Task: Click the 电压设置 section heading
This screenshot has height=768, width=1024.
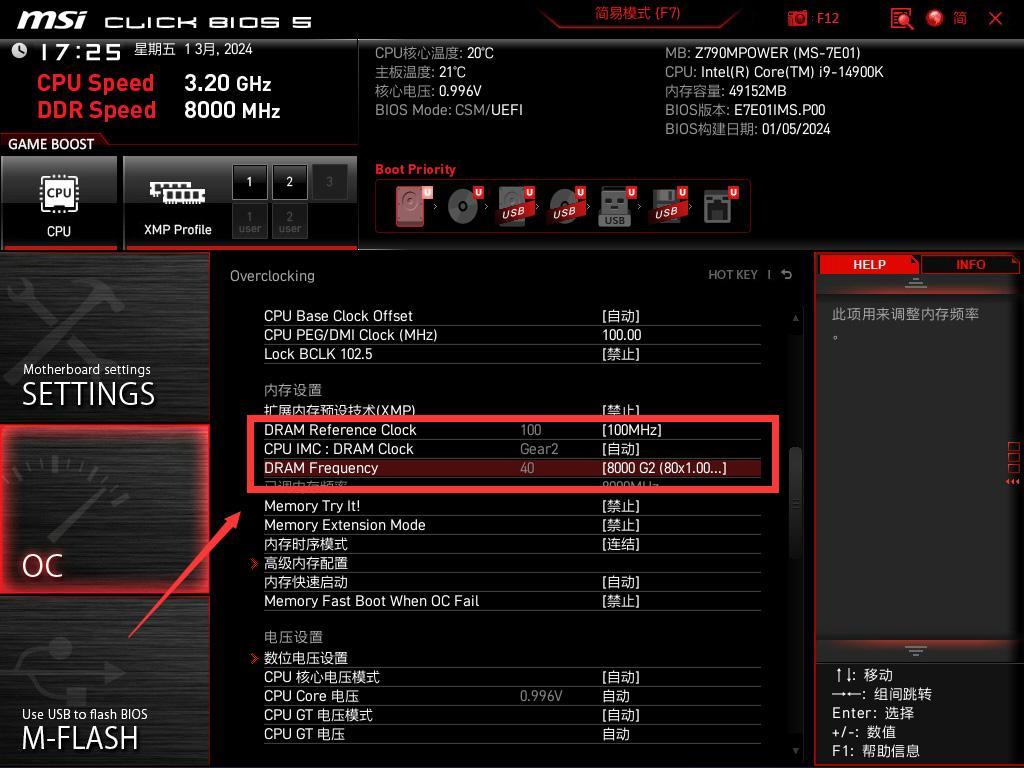Action: coord(293,637)
